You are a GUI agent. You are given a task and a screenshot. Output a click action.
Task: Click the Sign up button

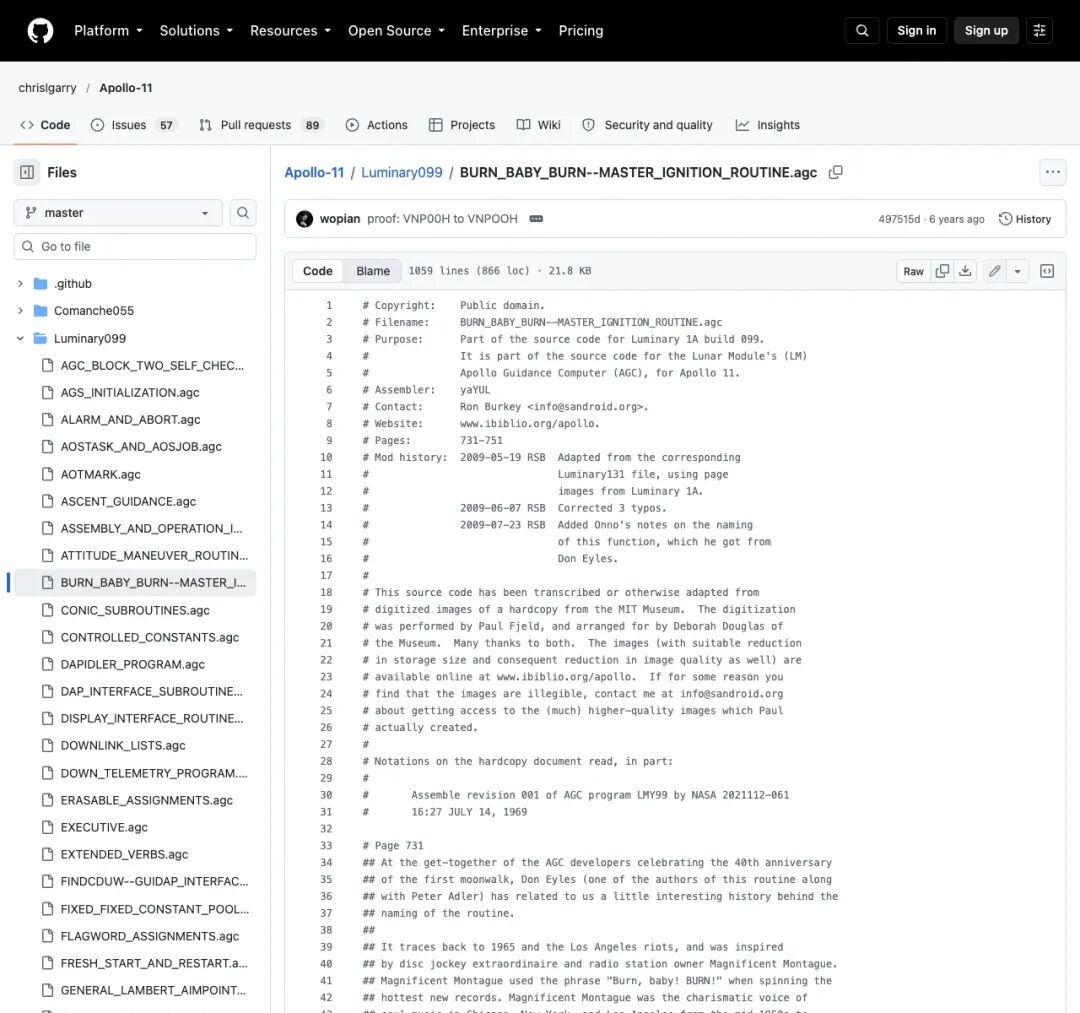(x=986, y=30)
